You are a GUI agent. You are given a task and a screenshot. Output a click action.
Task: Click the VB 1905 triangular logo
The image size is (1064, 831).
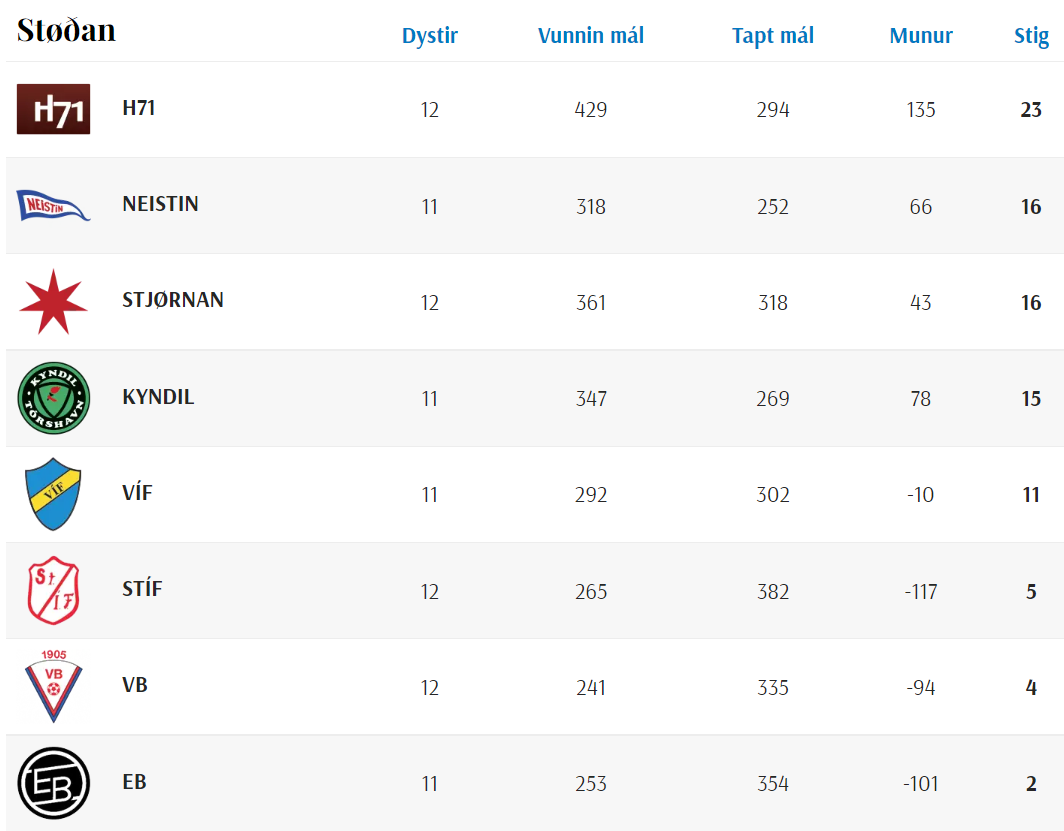54,686
